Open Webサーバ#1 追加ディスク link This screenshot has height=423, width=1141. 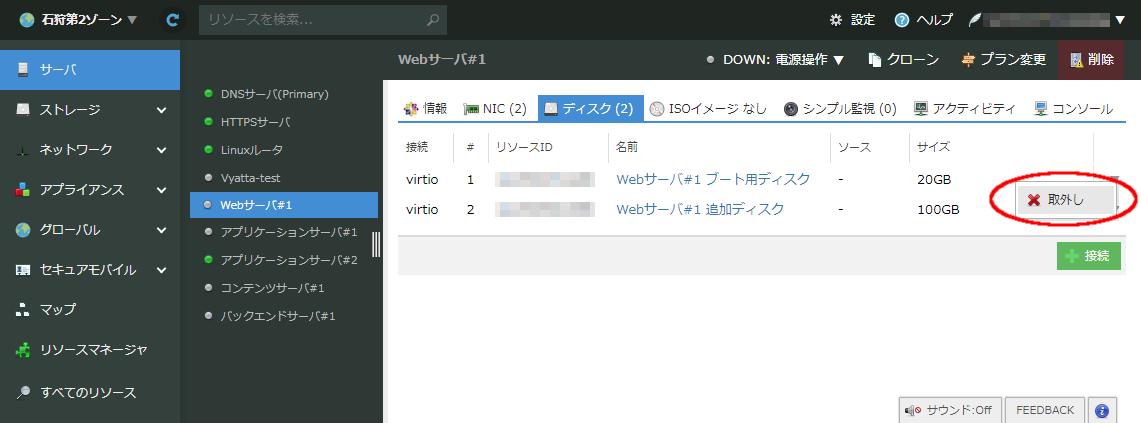coord(700,209)
